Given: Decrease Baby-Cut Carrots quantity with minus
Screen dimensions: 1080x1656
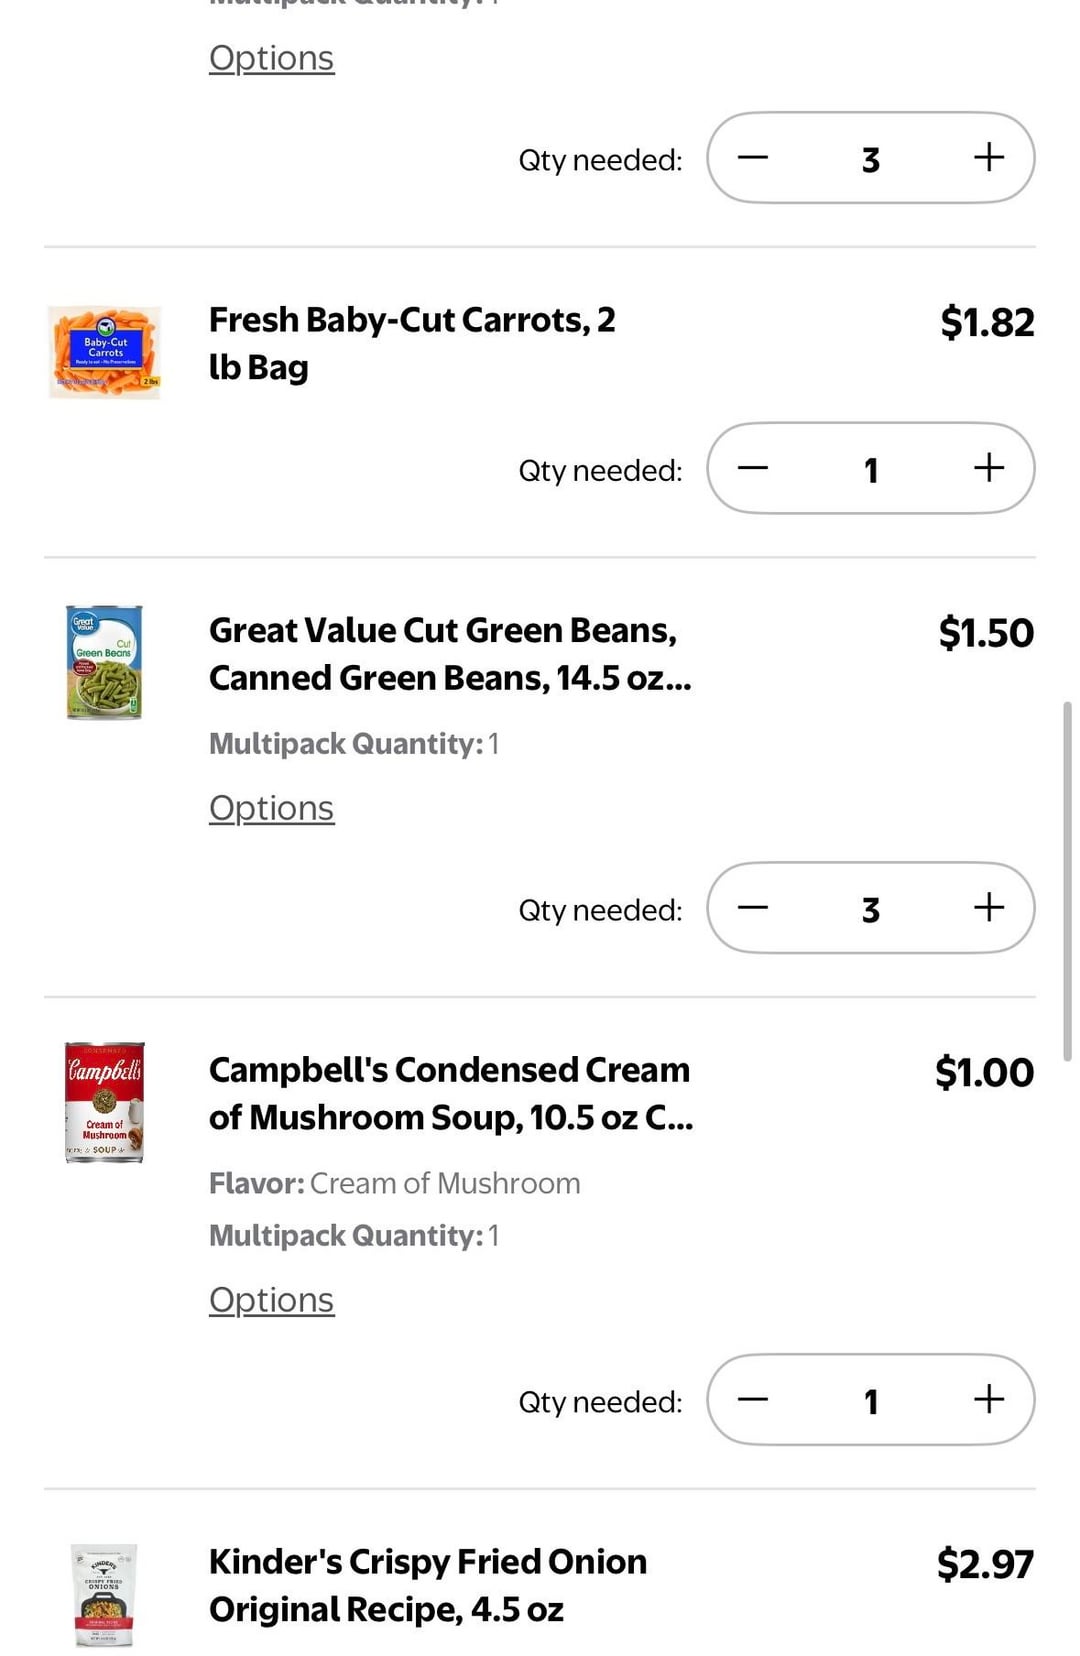Looking at the screenshot, I should 753,468.
